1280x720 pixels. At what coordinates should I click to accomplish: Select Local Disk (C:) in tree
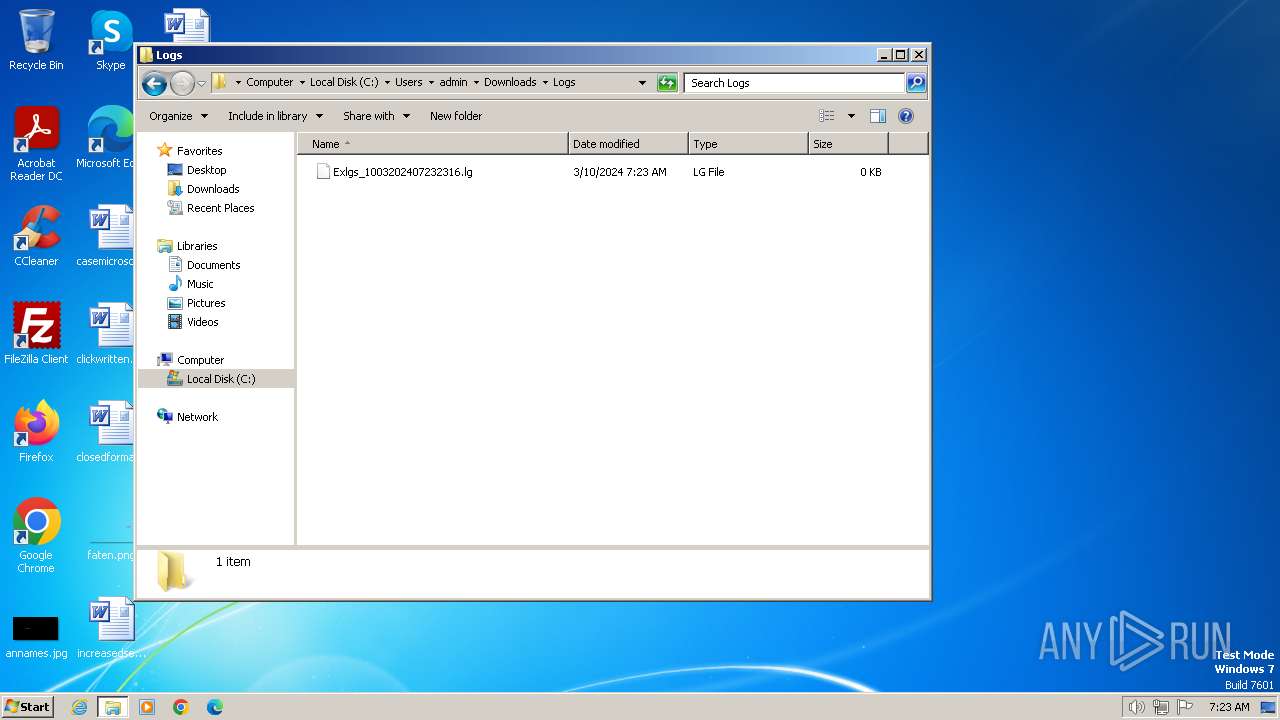pos(220,379)
